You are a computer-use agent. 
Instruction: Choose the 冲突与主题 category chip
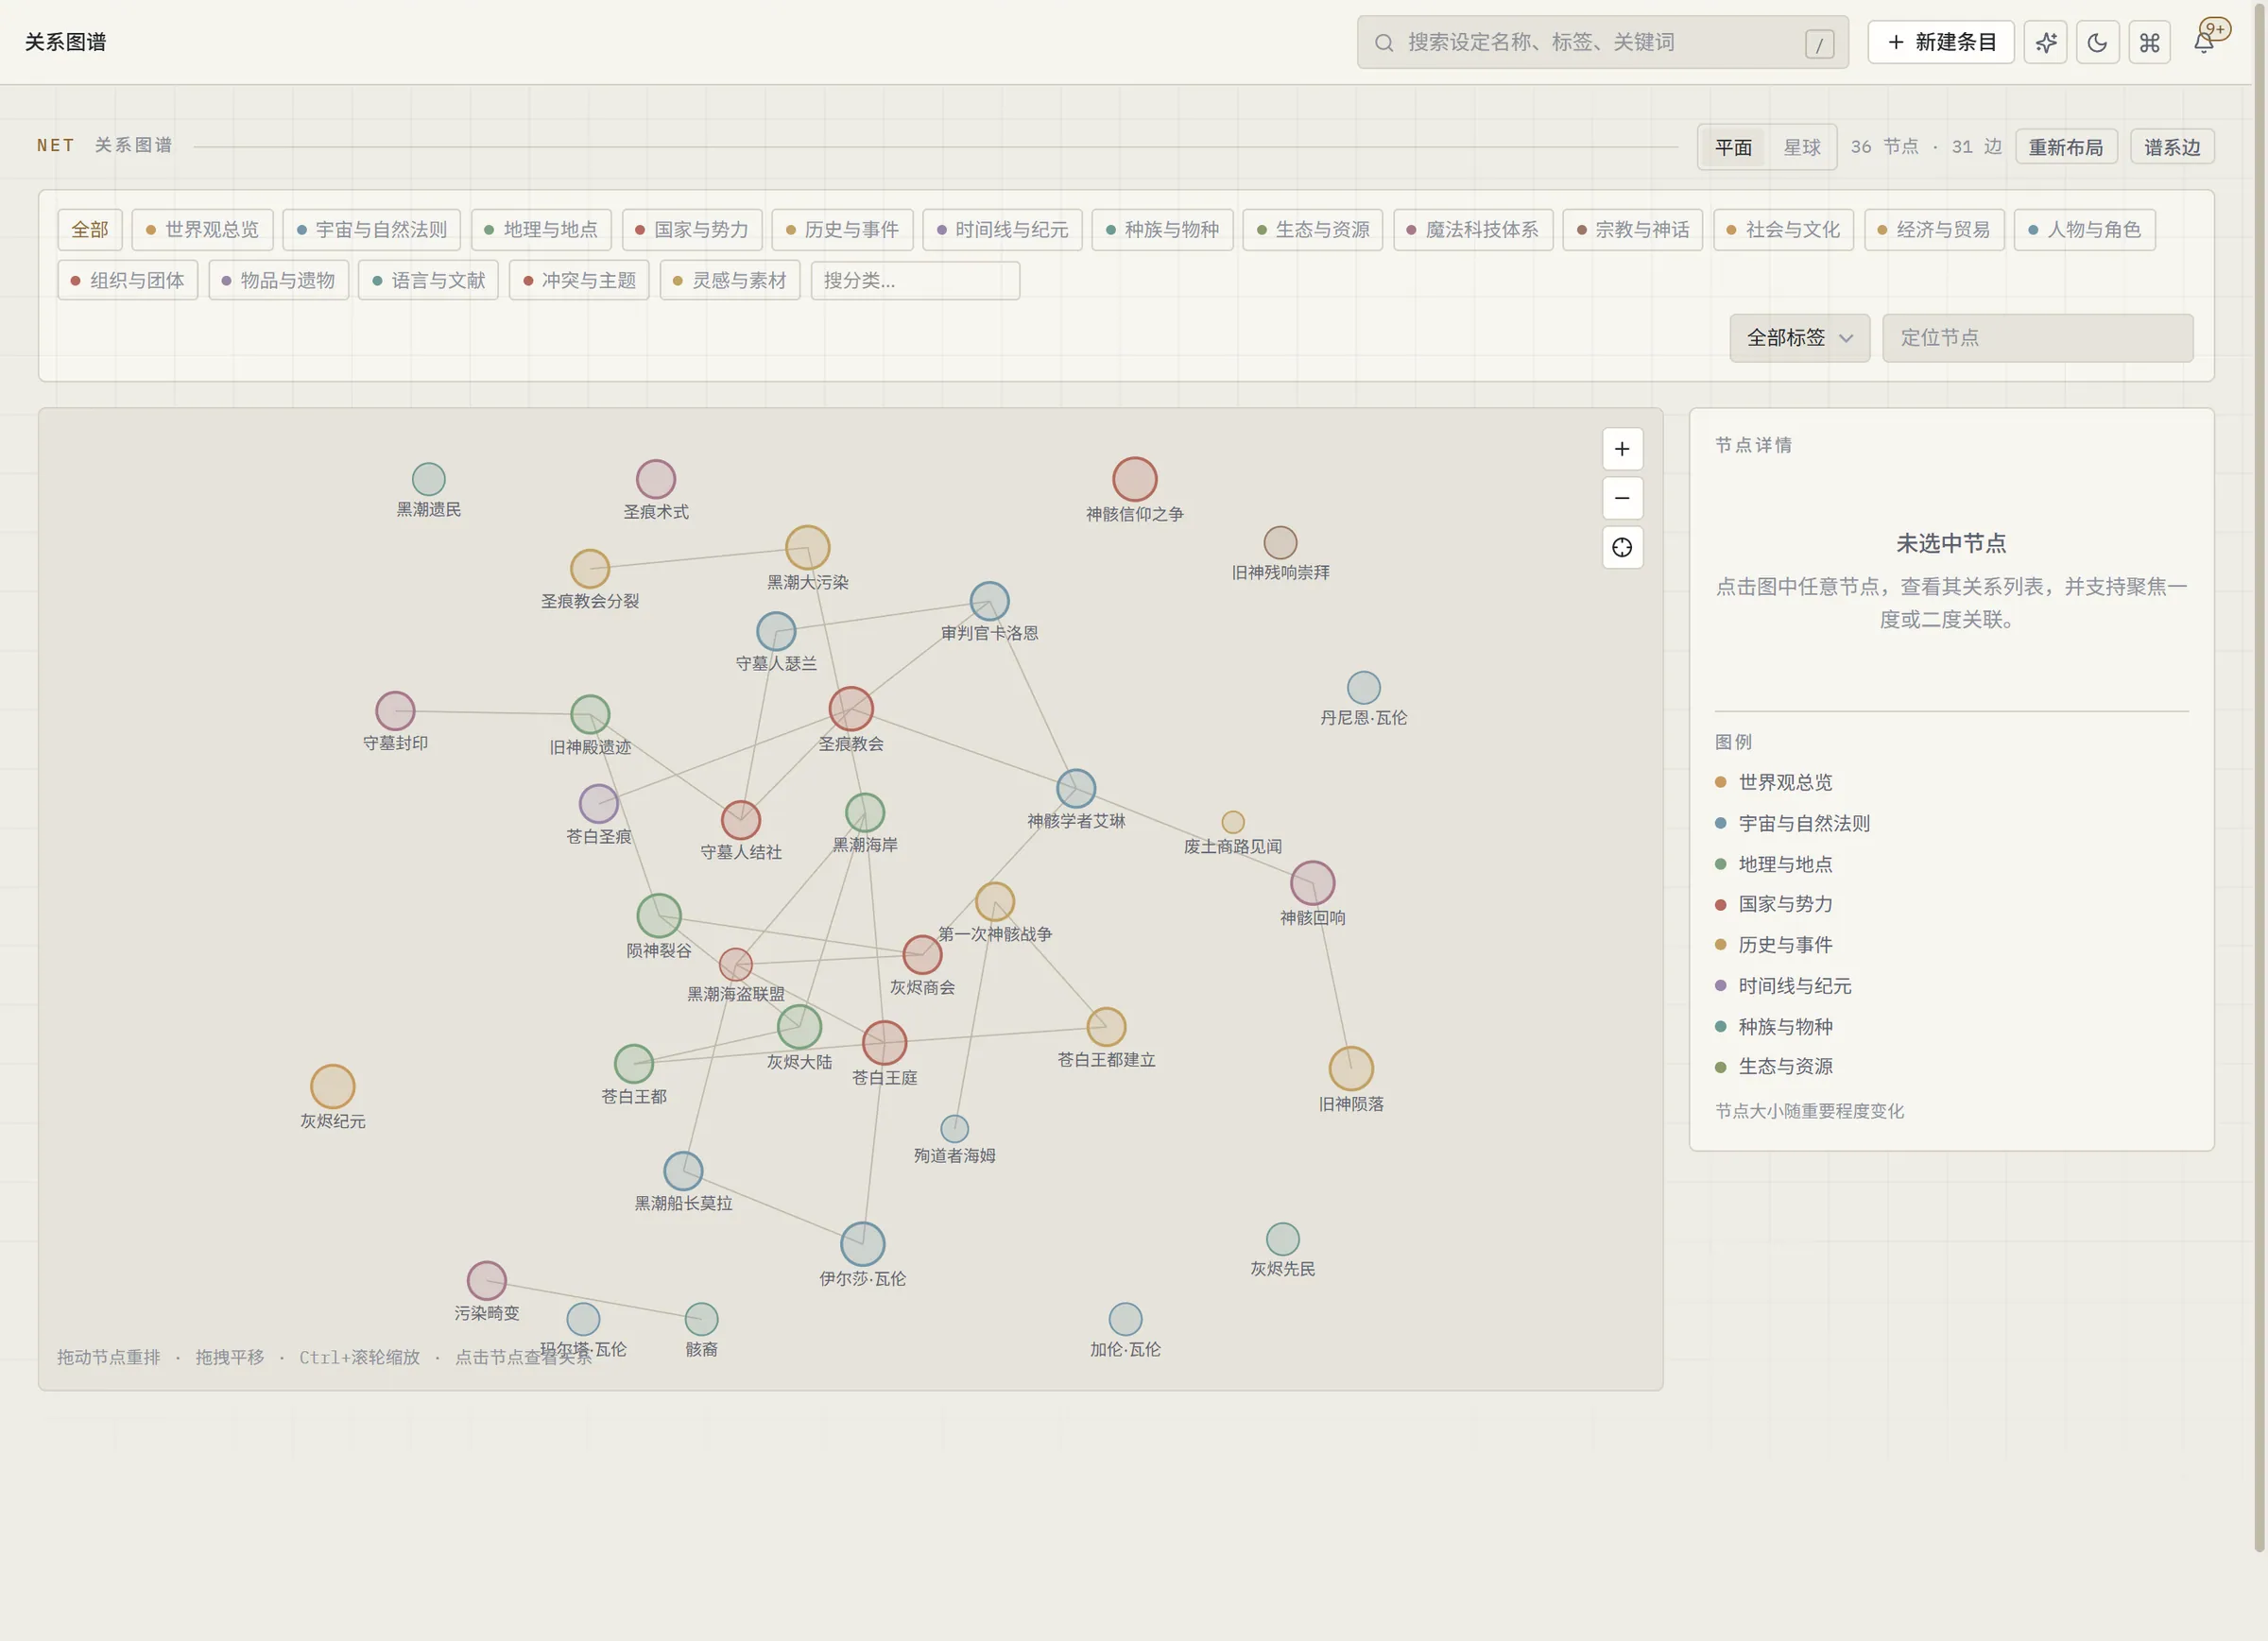coord(579,281)
